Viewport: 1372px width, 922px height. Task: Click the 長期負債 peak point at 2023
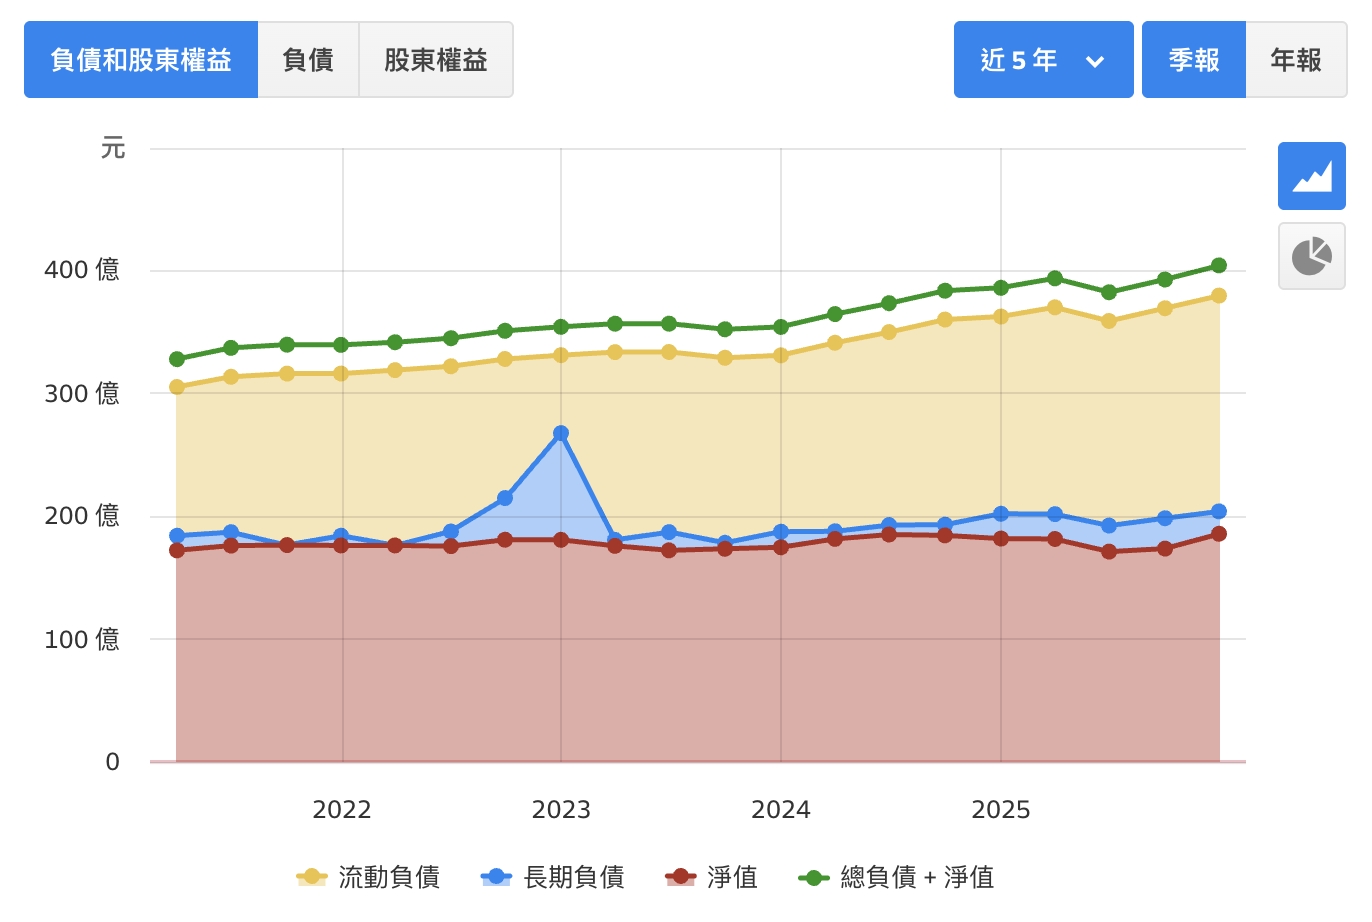561,433
